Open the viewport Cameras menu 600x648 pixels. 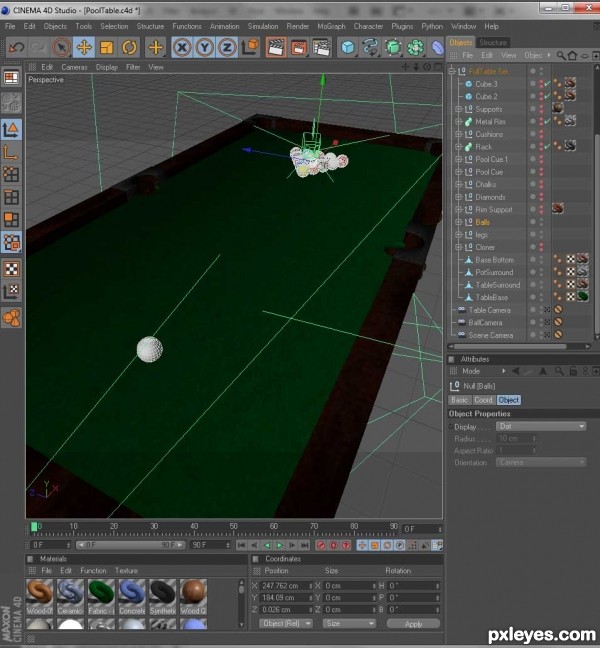click(x=74, y=67)
